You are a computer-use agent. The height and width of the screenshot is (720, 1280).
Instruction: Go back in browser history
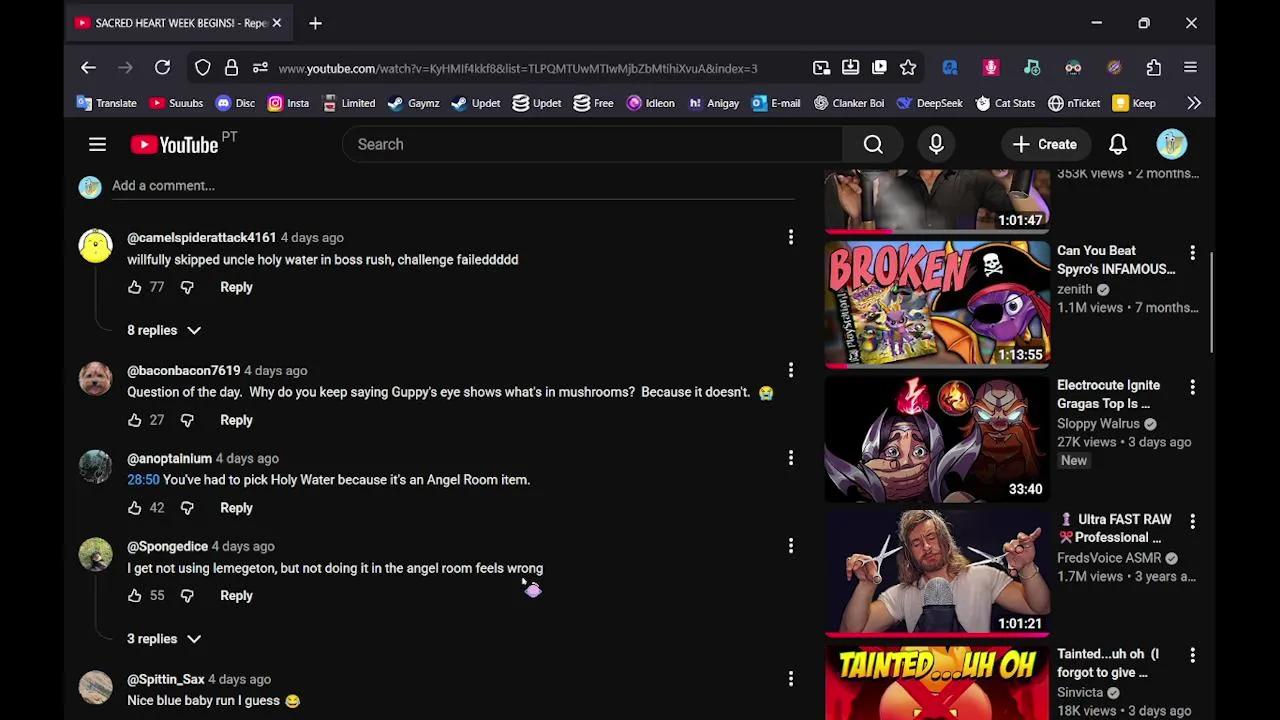pos(88,68)
